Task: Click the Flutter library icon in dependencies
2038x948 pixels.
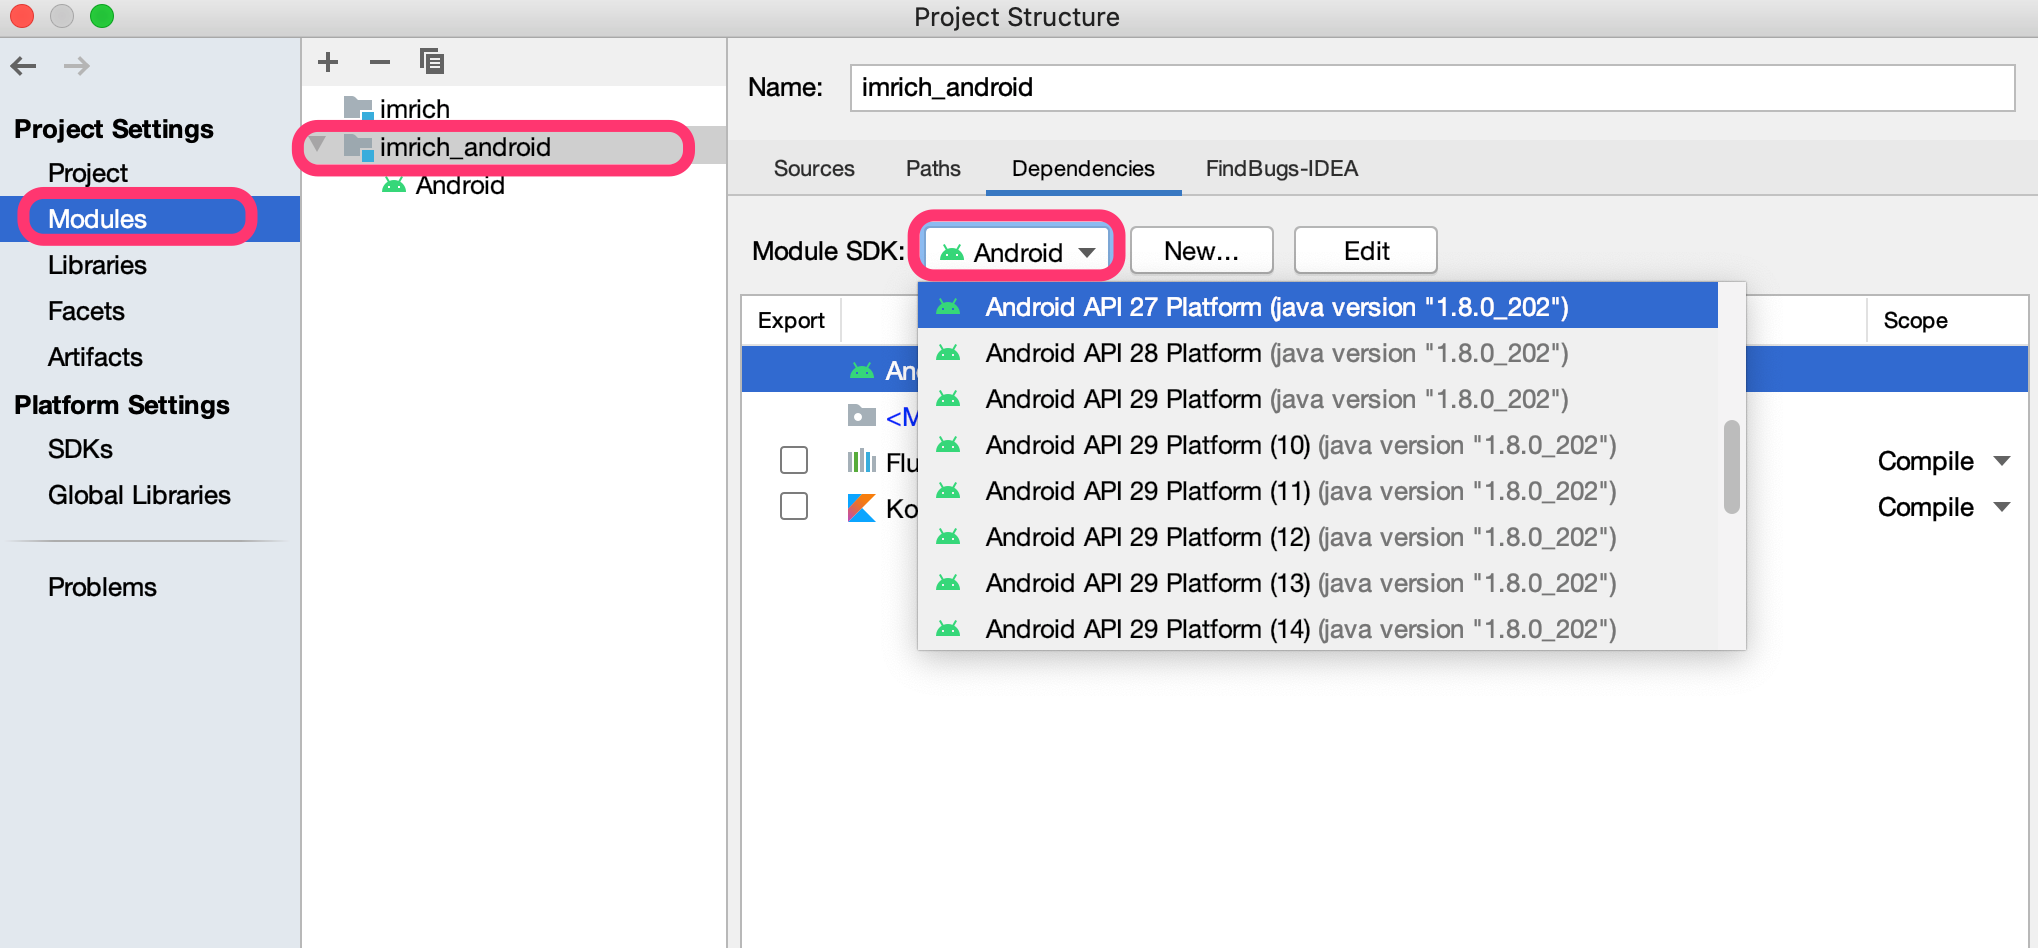Action: coord(861,461)
